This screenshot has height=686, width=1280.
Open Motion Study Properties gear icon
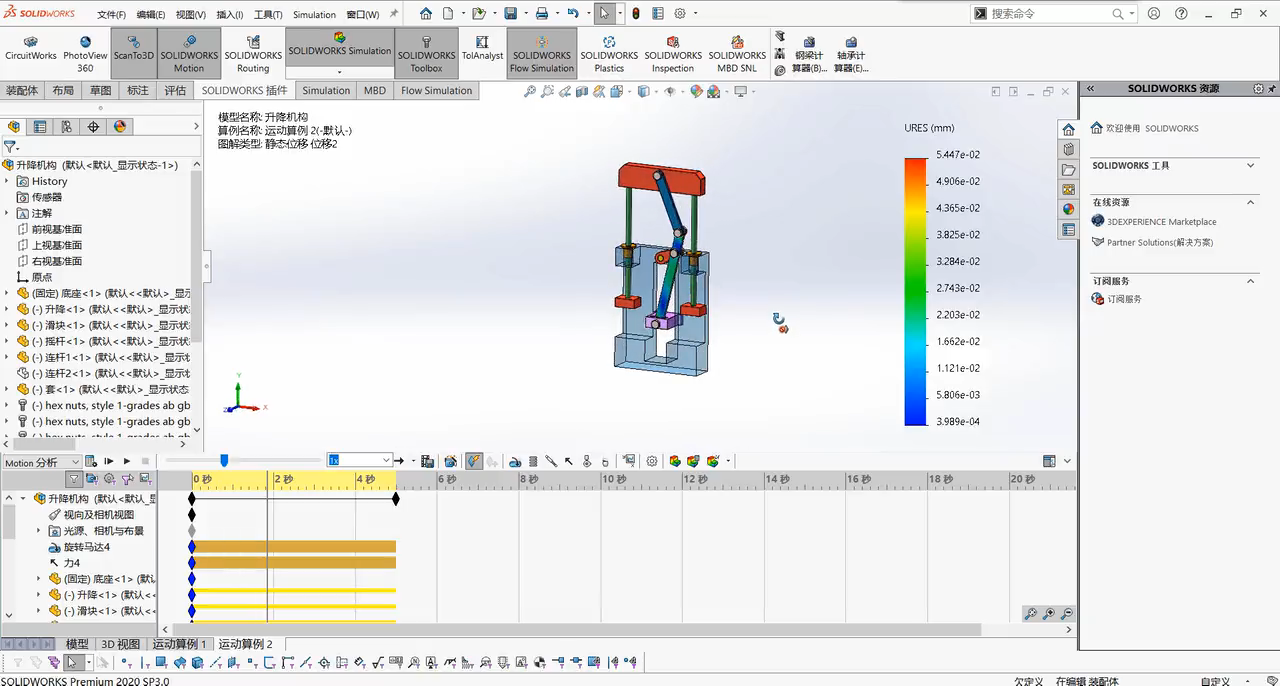(652, 461)
